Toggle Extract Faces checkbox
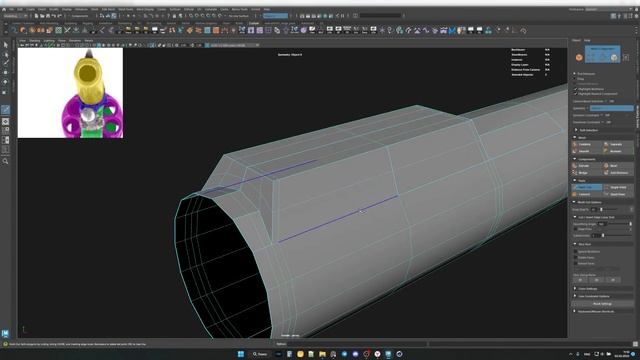The height and width of the screenshot is (360, 640). [x=576, y=264]
